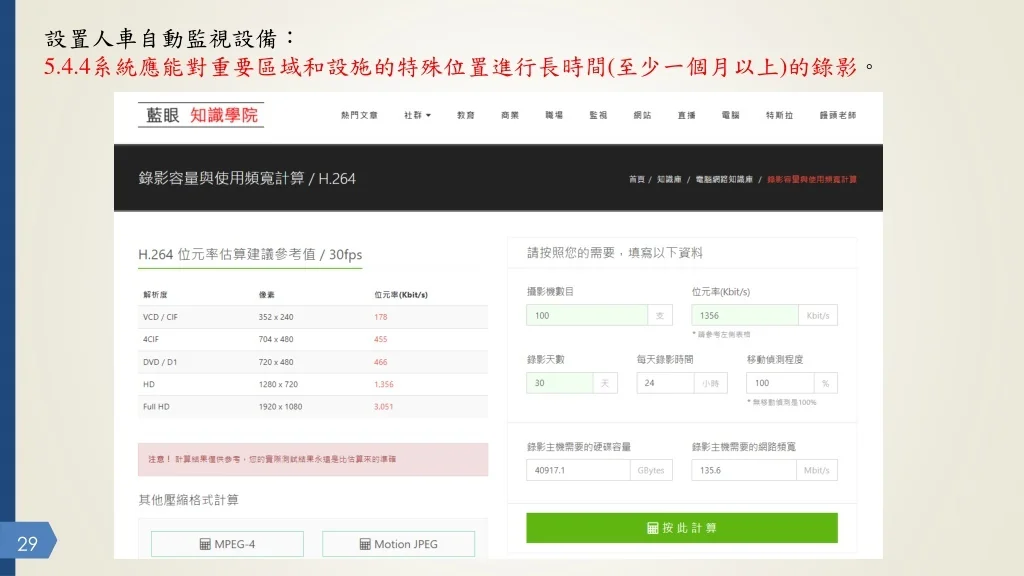Image resolution: width=1024 pixels, height=576 pixels.
Task: Click the 移動偵測程度 input showing 100
Action: tap(780, 383)
